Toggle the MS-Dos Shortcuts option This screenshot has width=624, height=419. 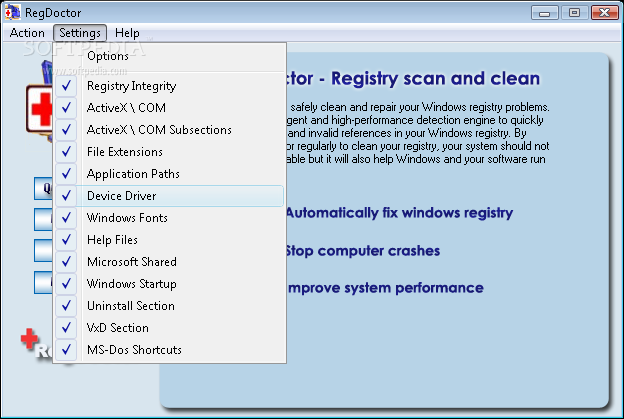point(170,350)
